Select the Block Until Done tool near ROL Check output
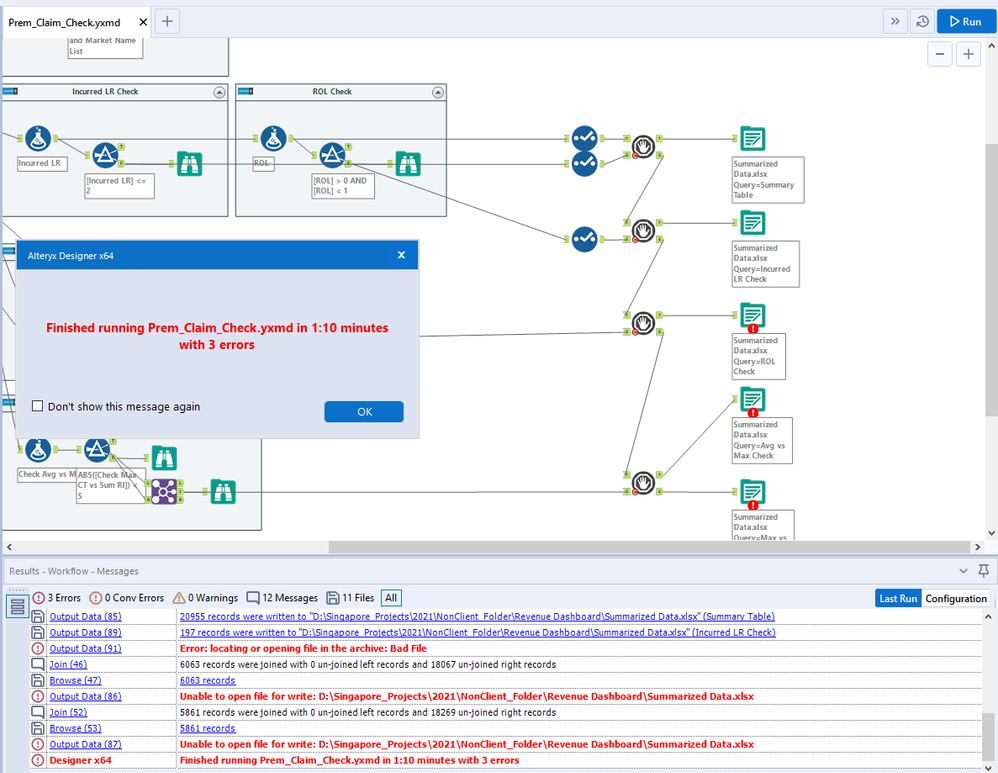Screen dimensions: 998x773 (643, 323)
